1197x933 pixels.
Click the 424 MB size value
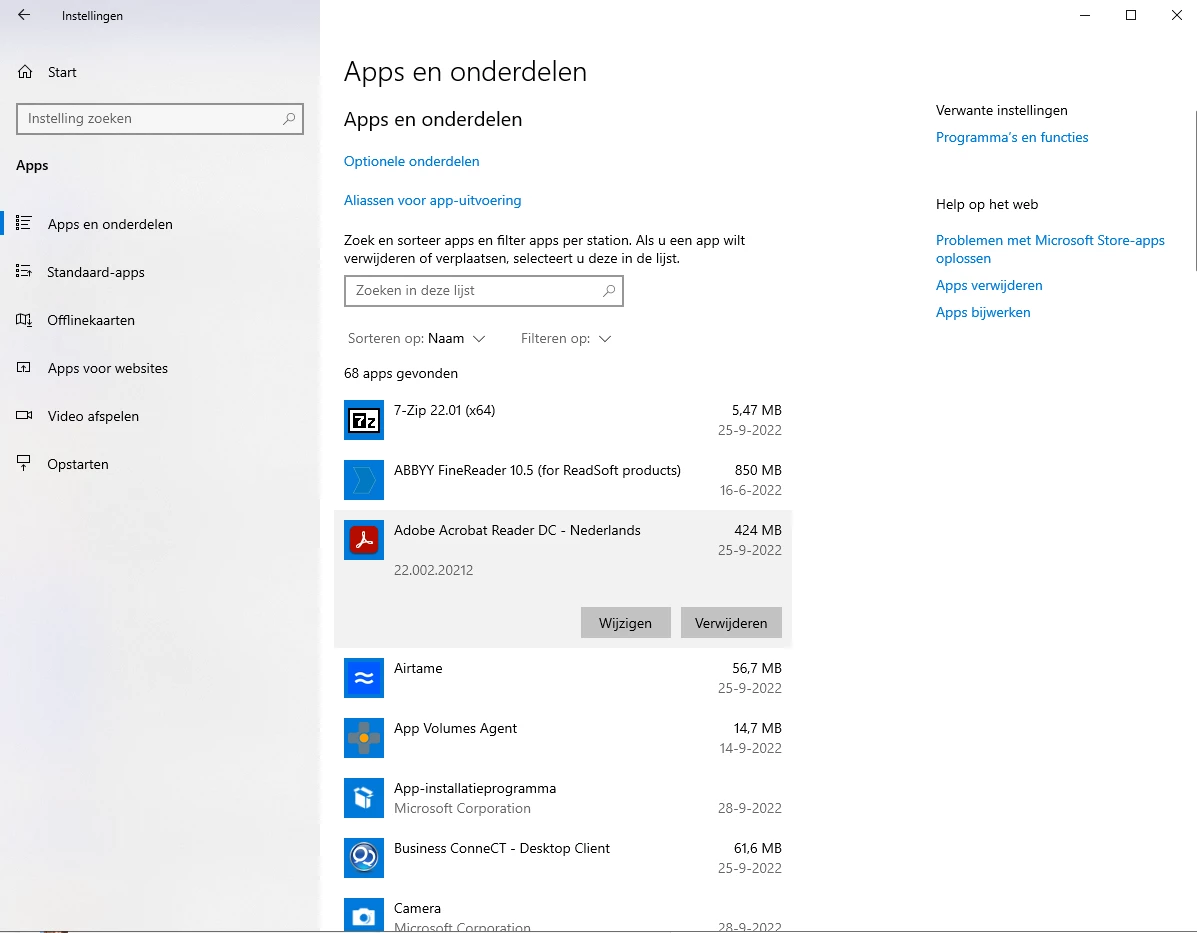point(758,530)
